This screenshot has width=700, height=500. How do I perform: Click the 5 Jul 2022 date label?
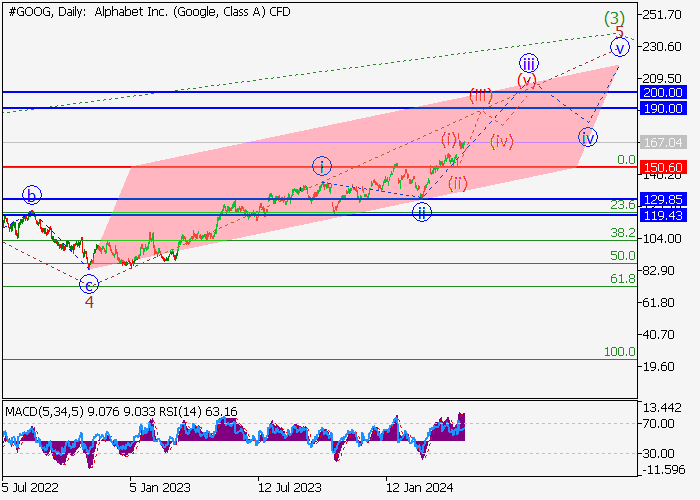[30, 488]
